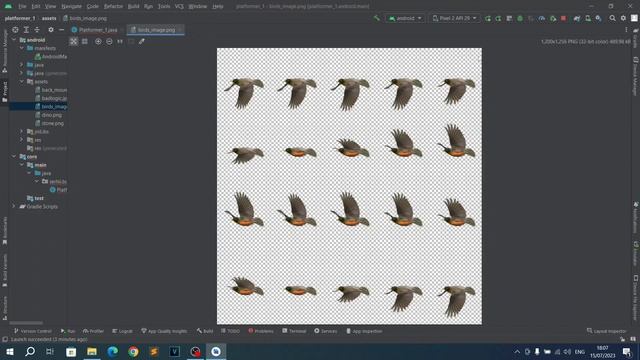Open the App Inspection tool window
Viewport: 640px width, 360px height.
point(364,331)
